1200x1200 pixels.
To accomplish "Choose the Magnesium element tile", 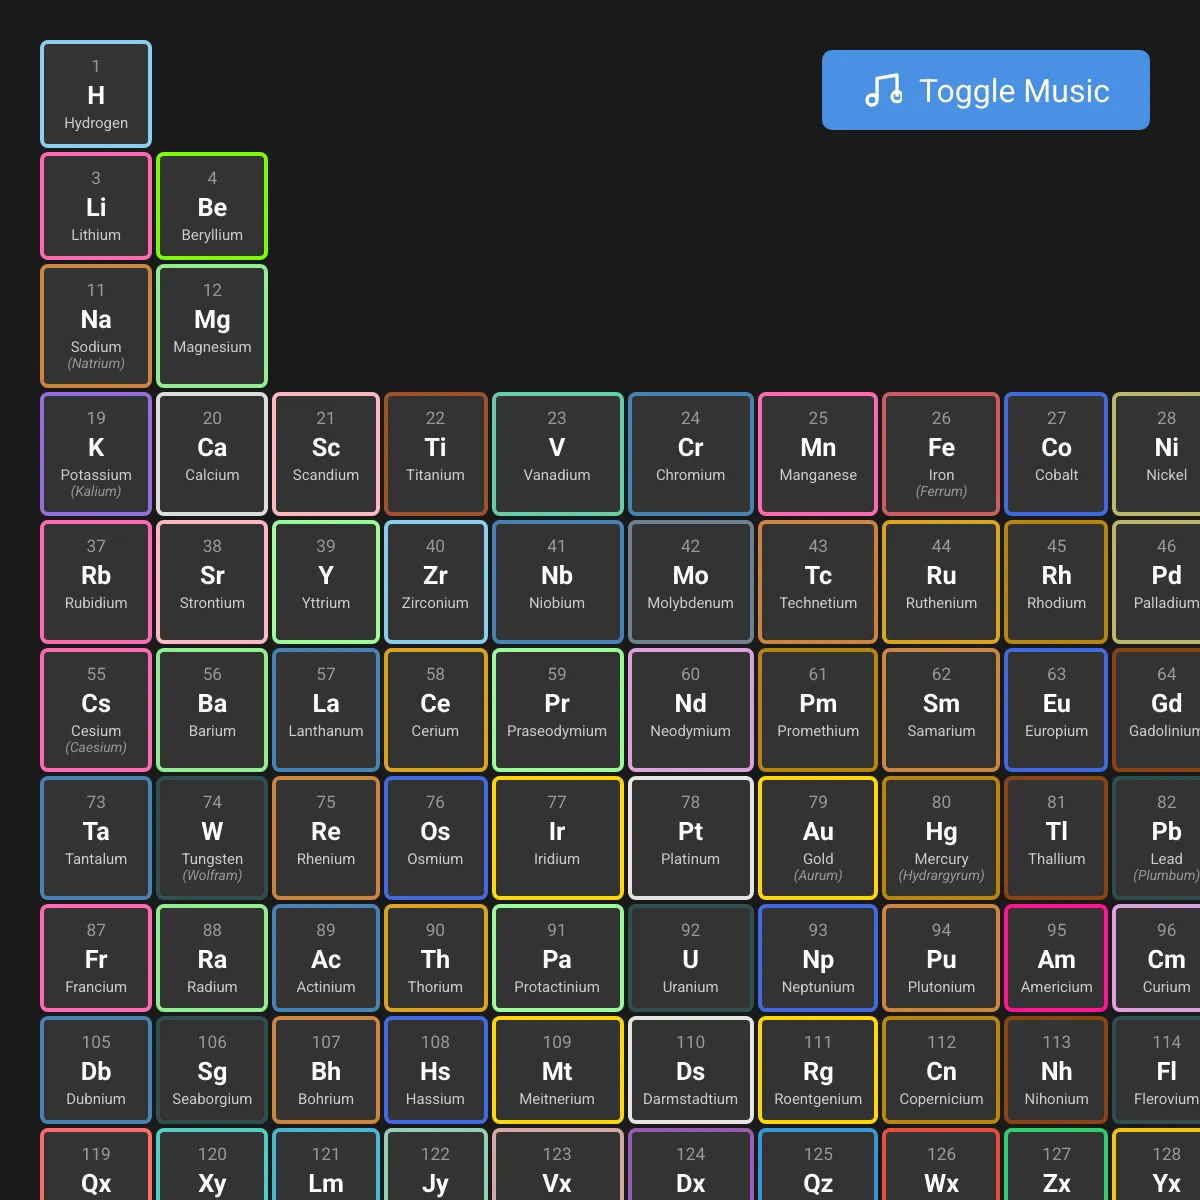I will click(x=212, y=326).
